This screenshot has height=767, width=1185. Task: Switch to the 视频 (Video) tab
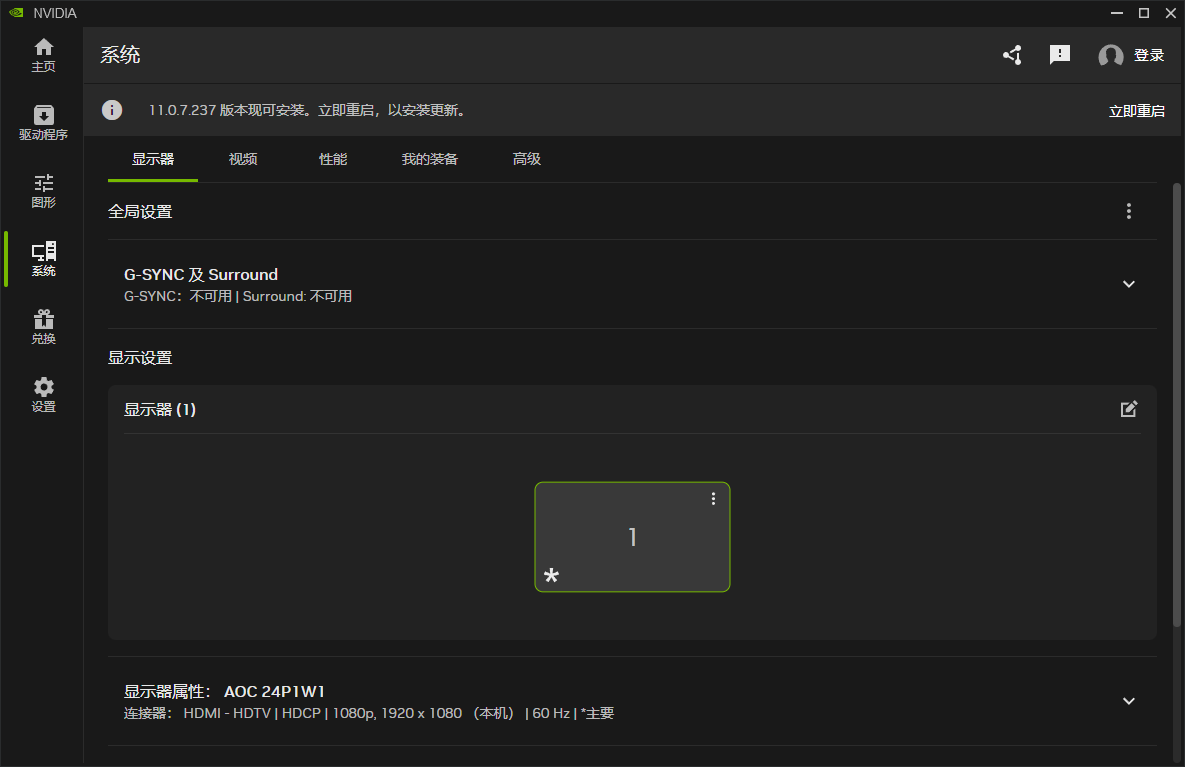tap(243, 159)
